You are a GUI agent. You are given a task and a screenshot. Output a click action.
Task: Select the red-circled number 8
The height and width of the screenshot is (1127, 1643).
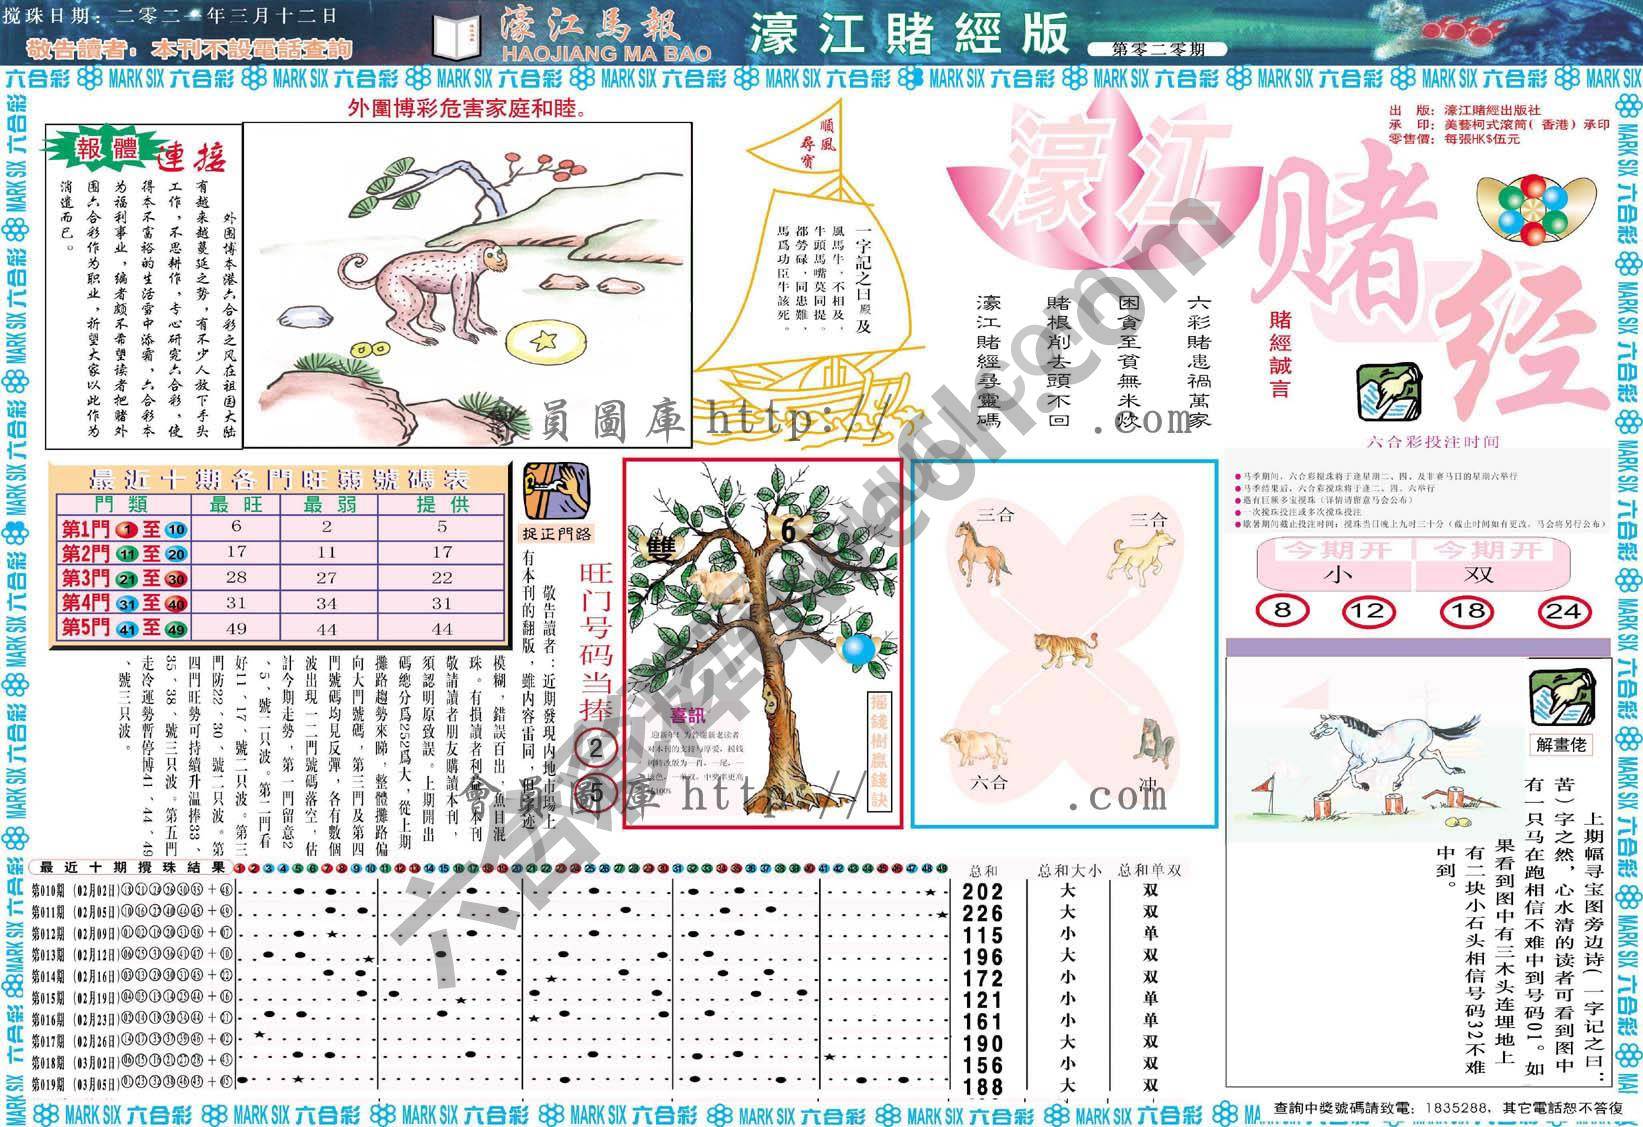click(x=1283, y=611)
